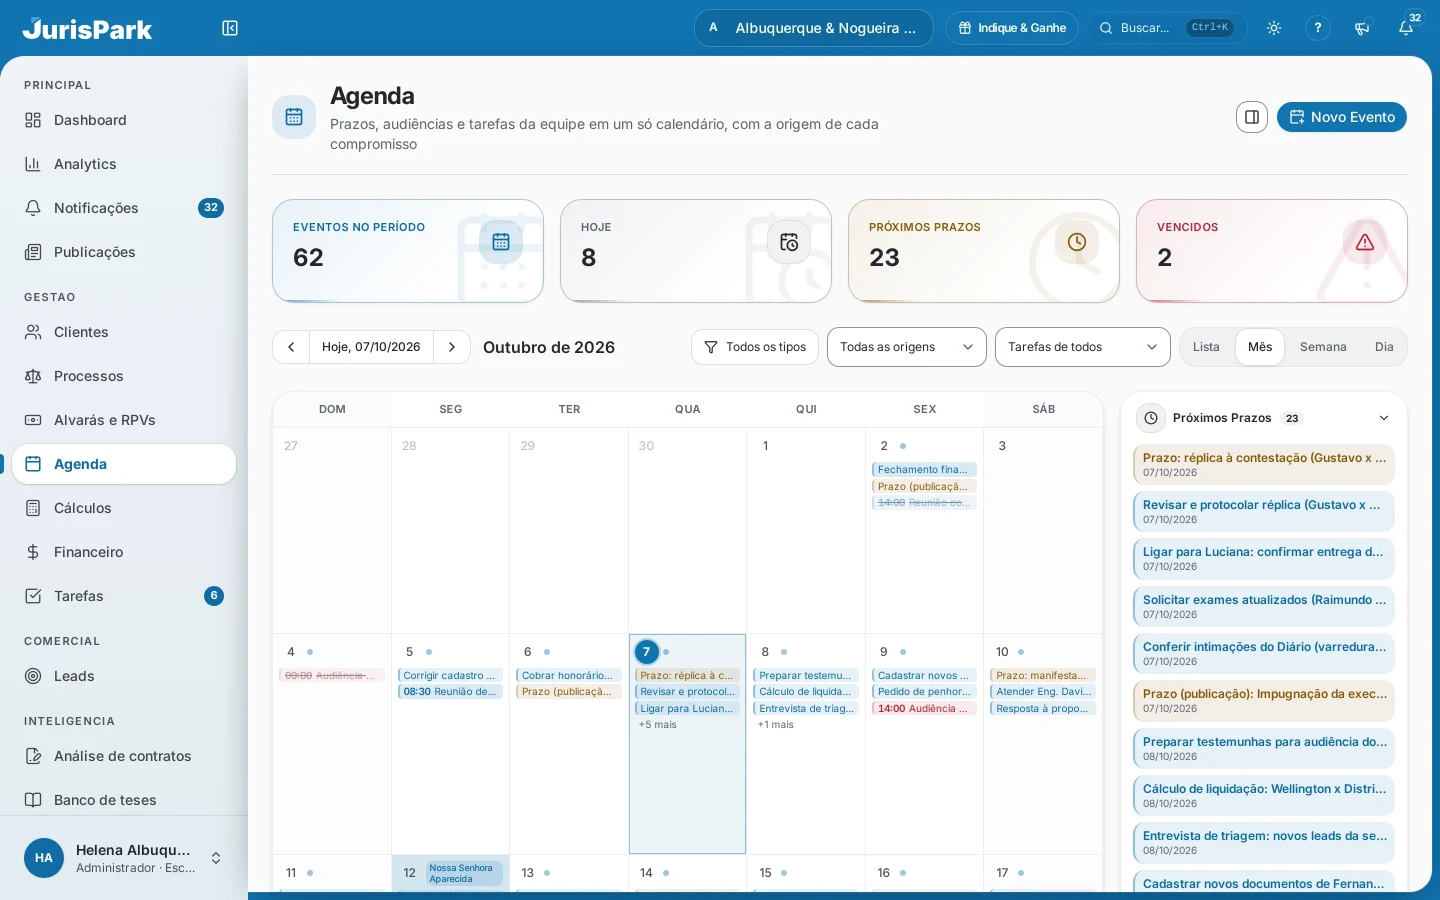
Task: Click the Leads target icon
Action: pos(33,676)
